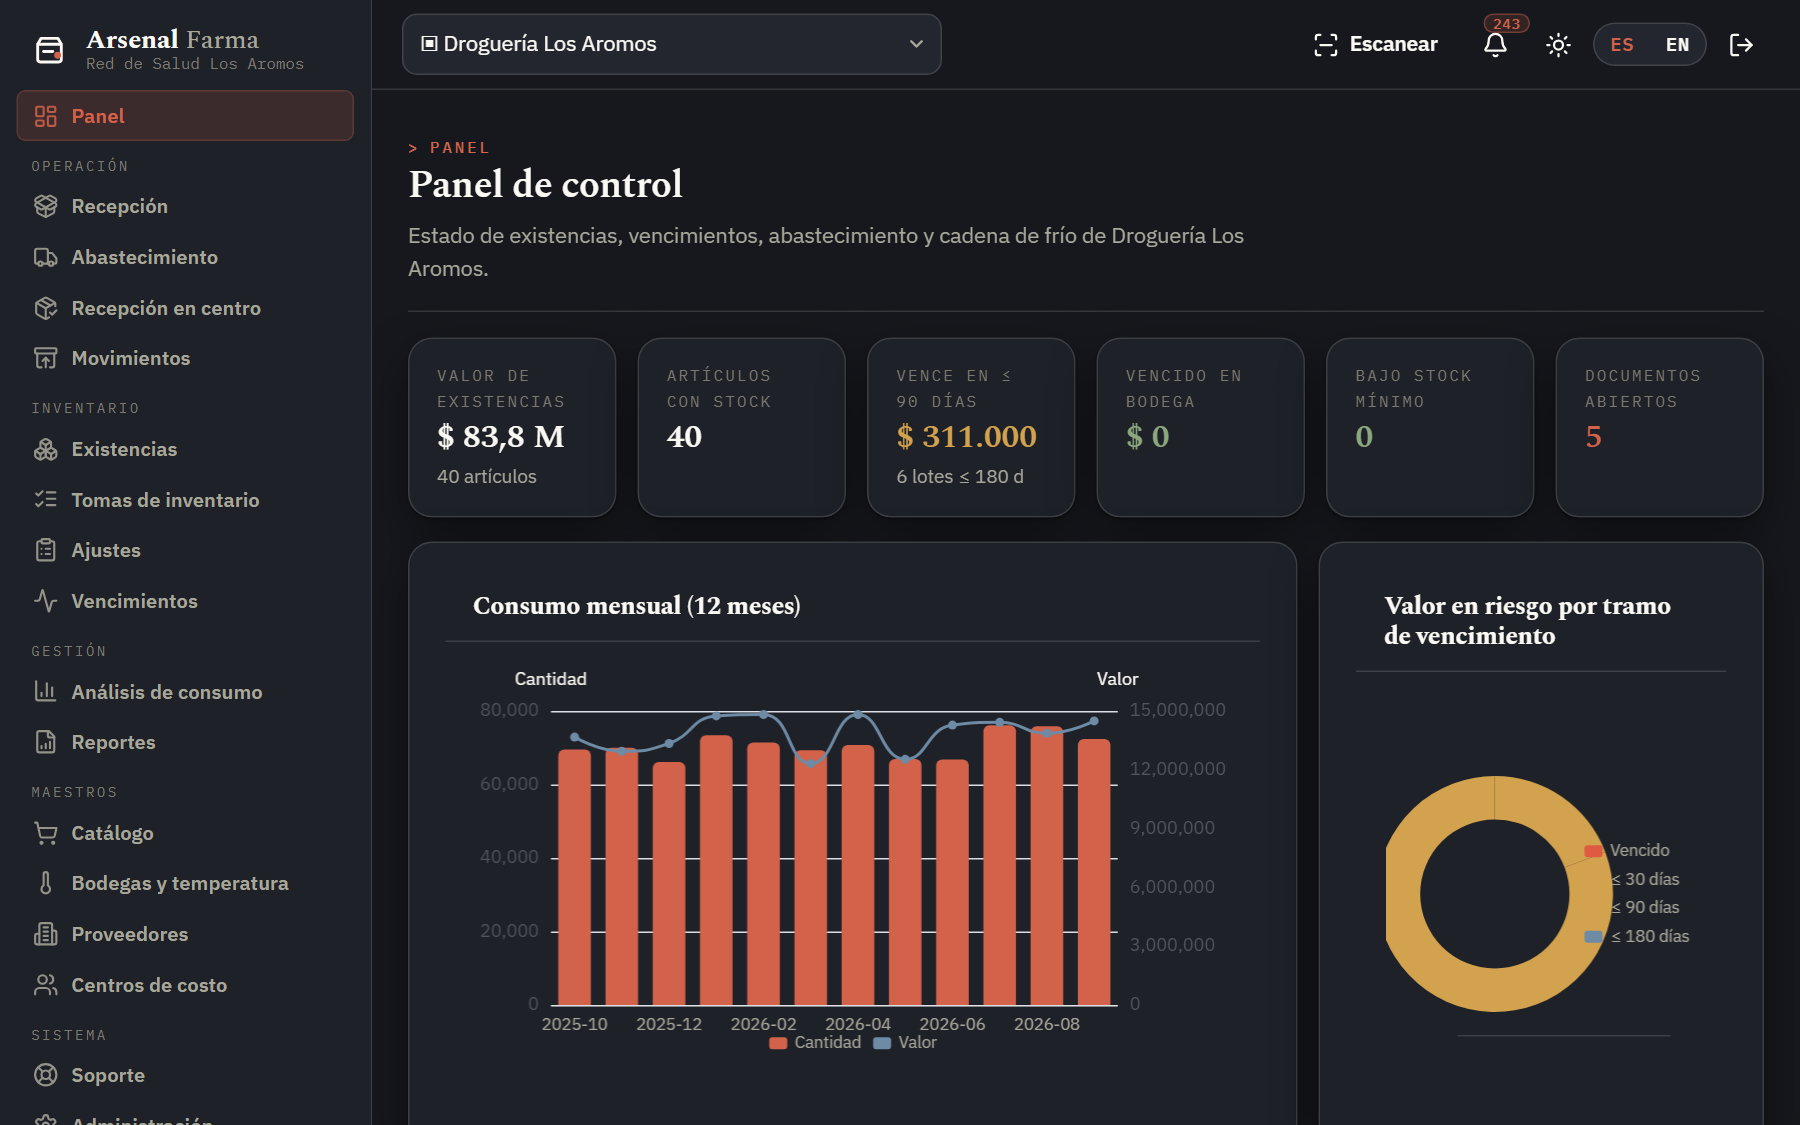1800x1125 pixels.
Task: Go to Análisis de consumo
Action: click(185, 692)
